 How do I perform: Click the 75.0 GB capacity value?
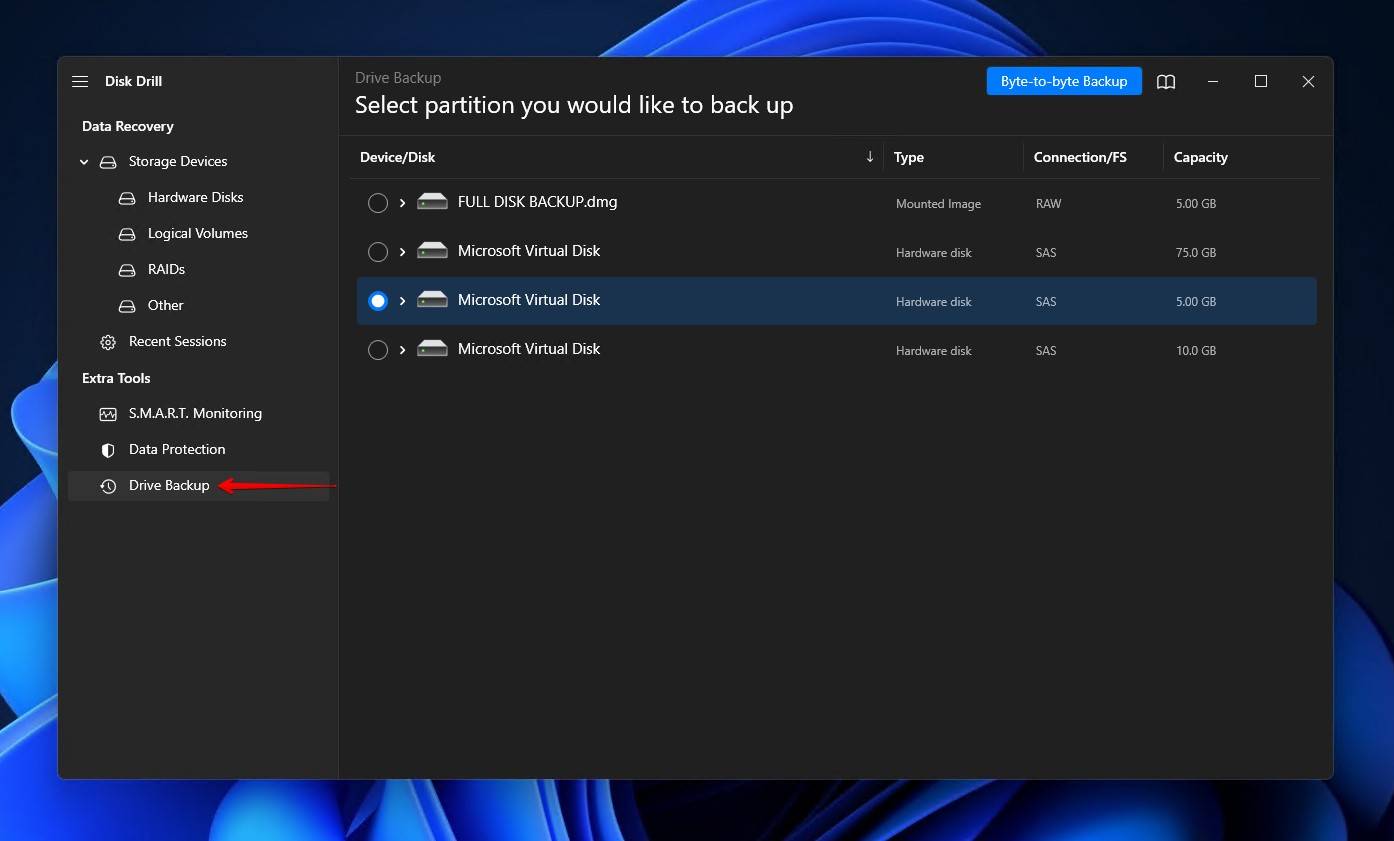(1196, 253)
